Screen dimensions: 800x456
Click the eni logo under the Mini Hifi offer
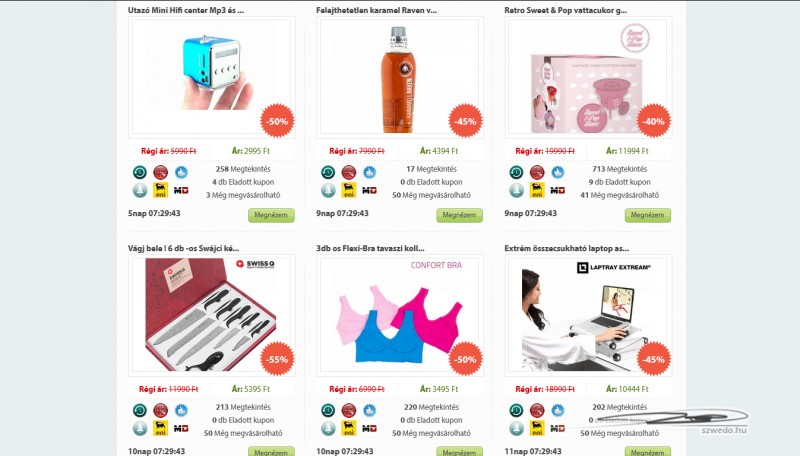coord(161,190)
